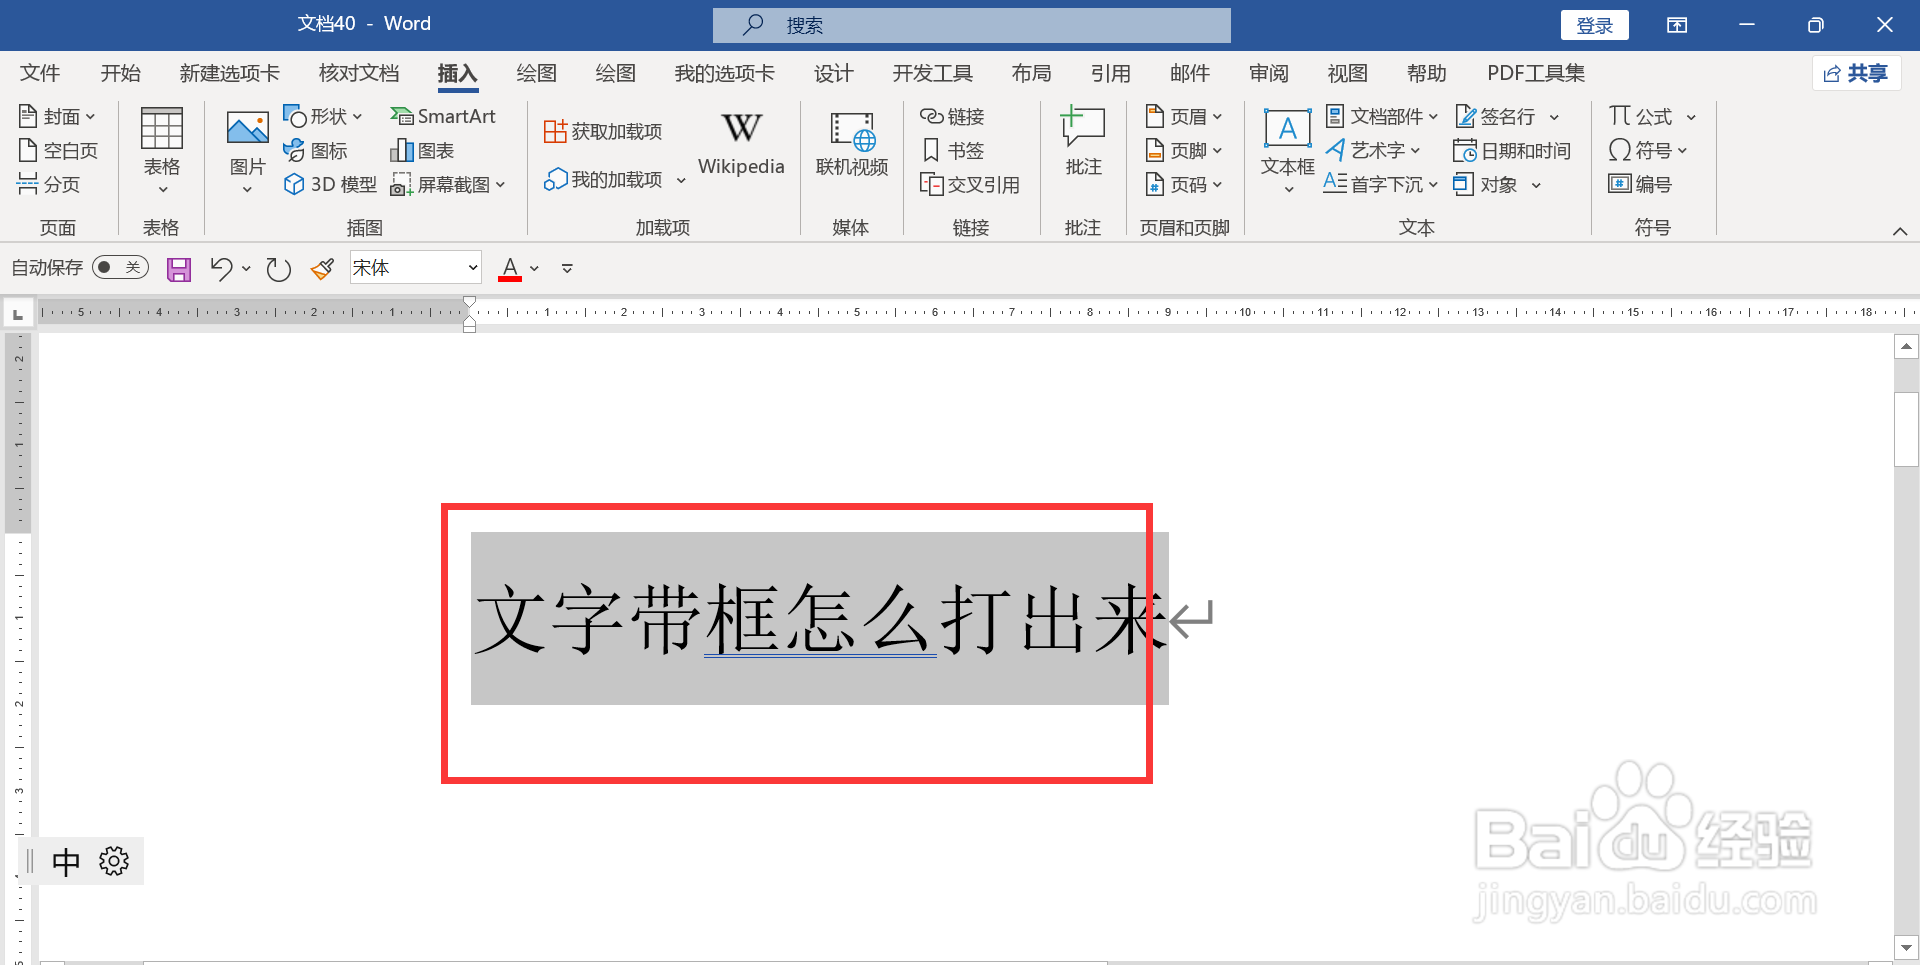Add a comment with 批注
This screenshot has width=1920, height=965.
pos(1083,143)
